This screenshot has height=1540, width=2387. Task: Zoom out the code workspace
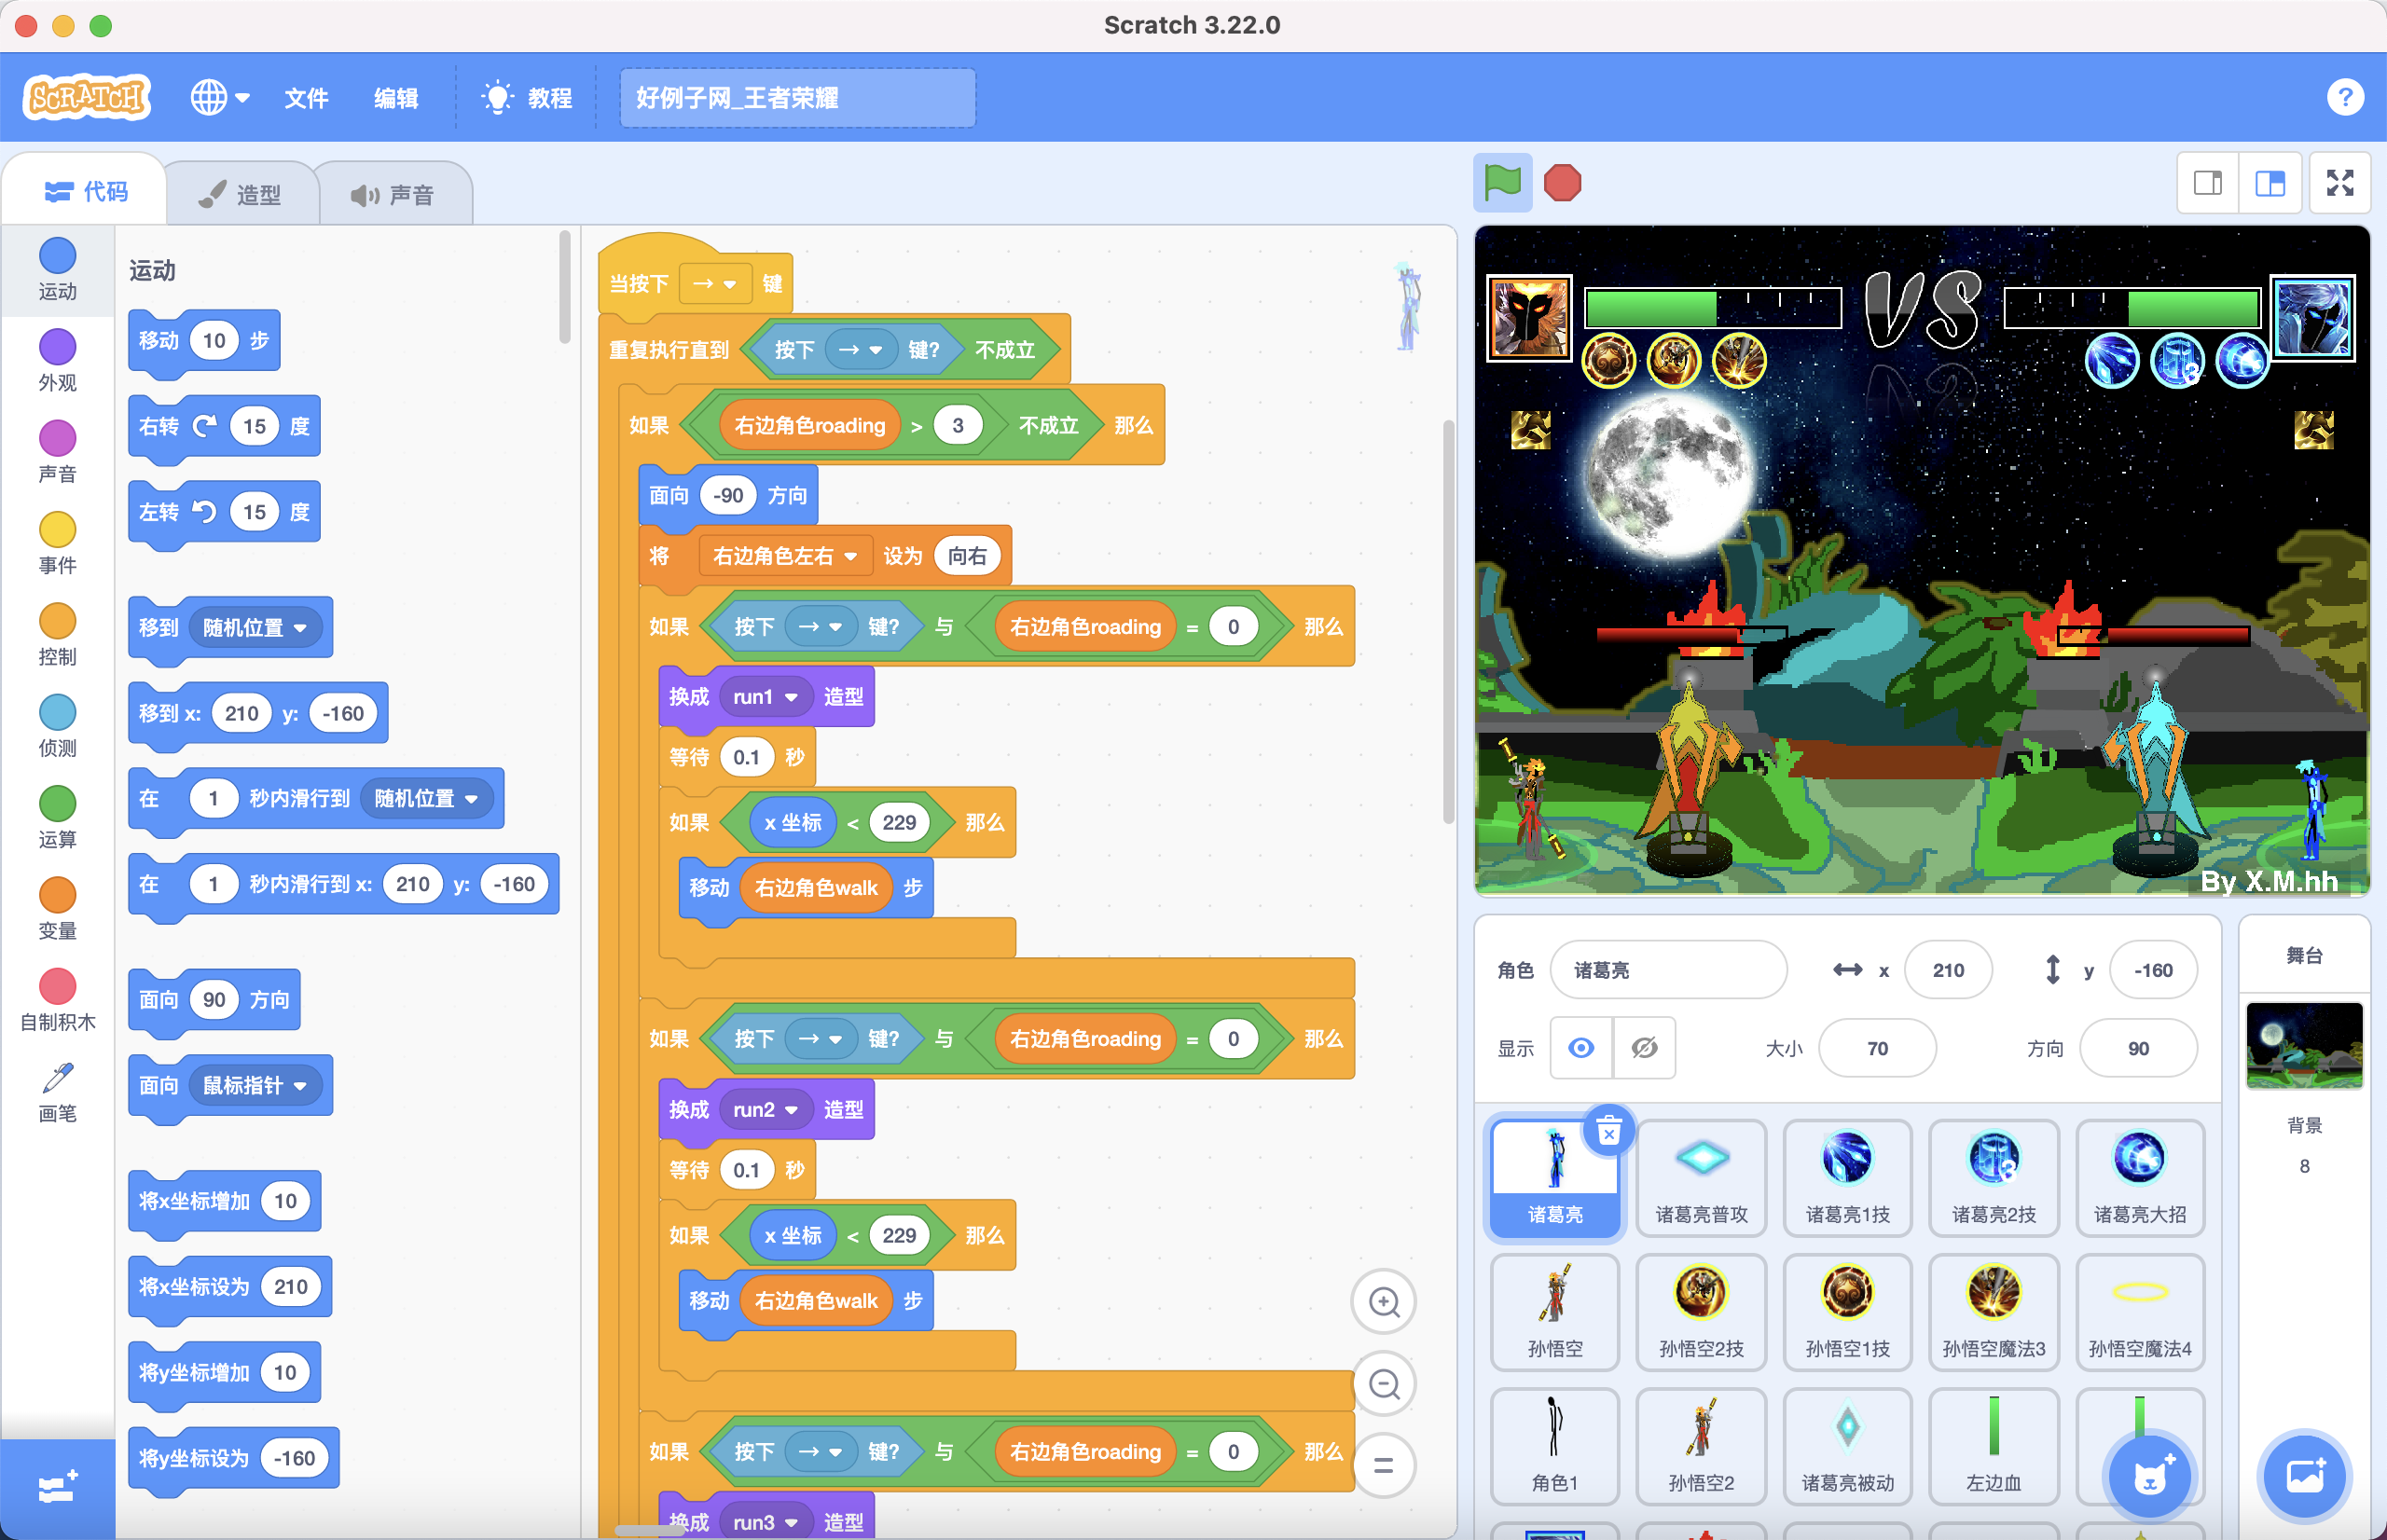[x=1384, y=1384]
